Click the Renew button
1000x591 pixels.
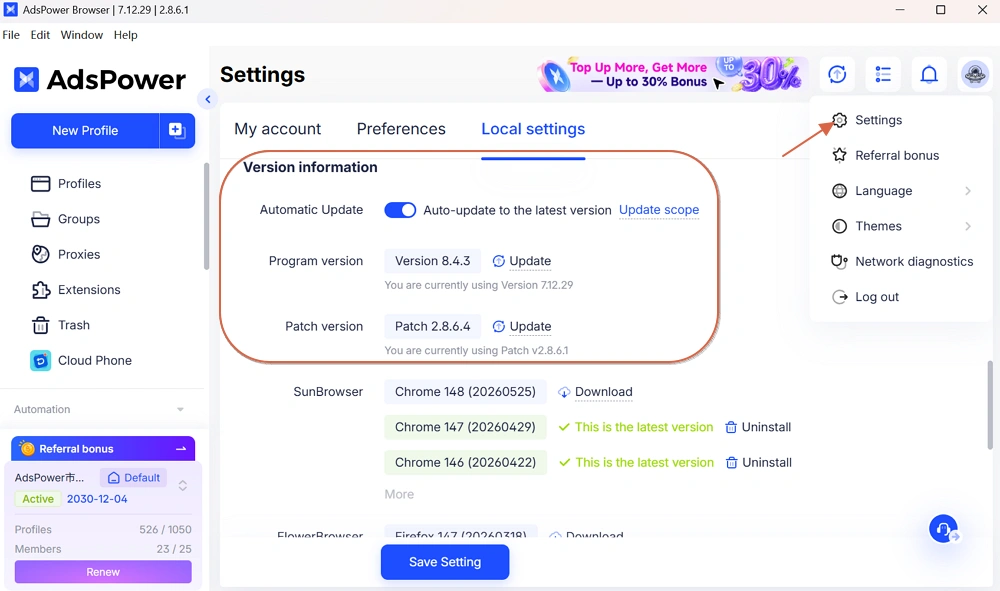tap(103, 572)
